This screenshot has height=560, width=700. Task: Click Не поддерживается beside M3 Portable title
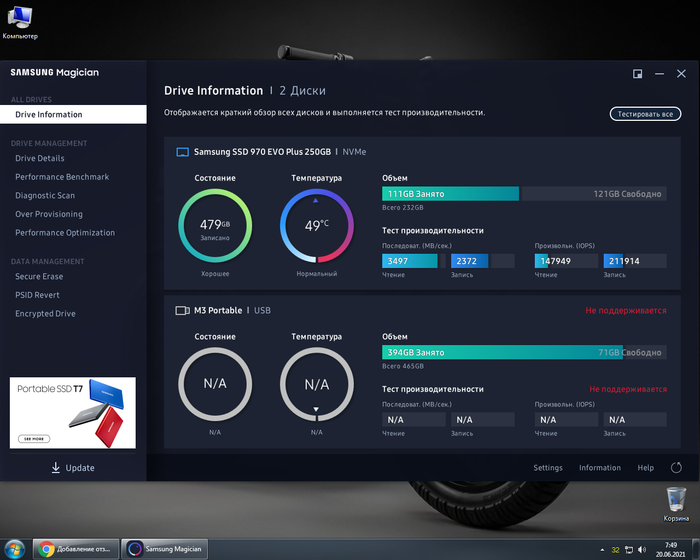pyautogui.click(x=626, y=310)
